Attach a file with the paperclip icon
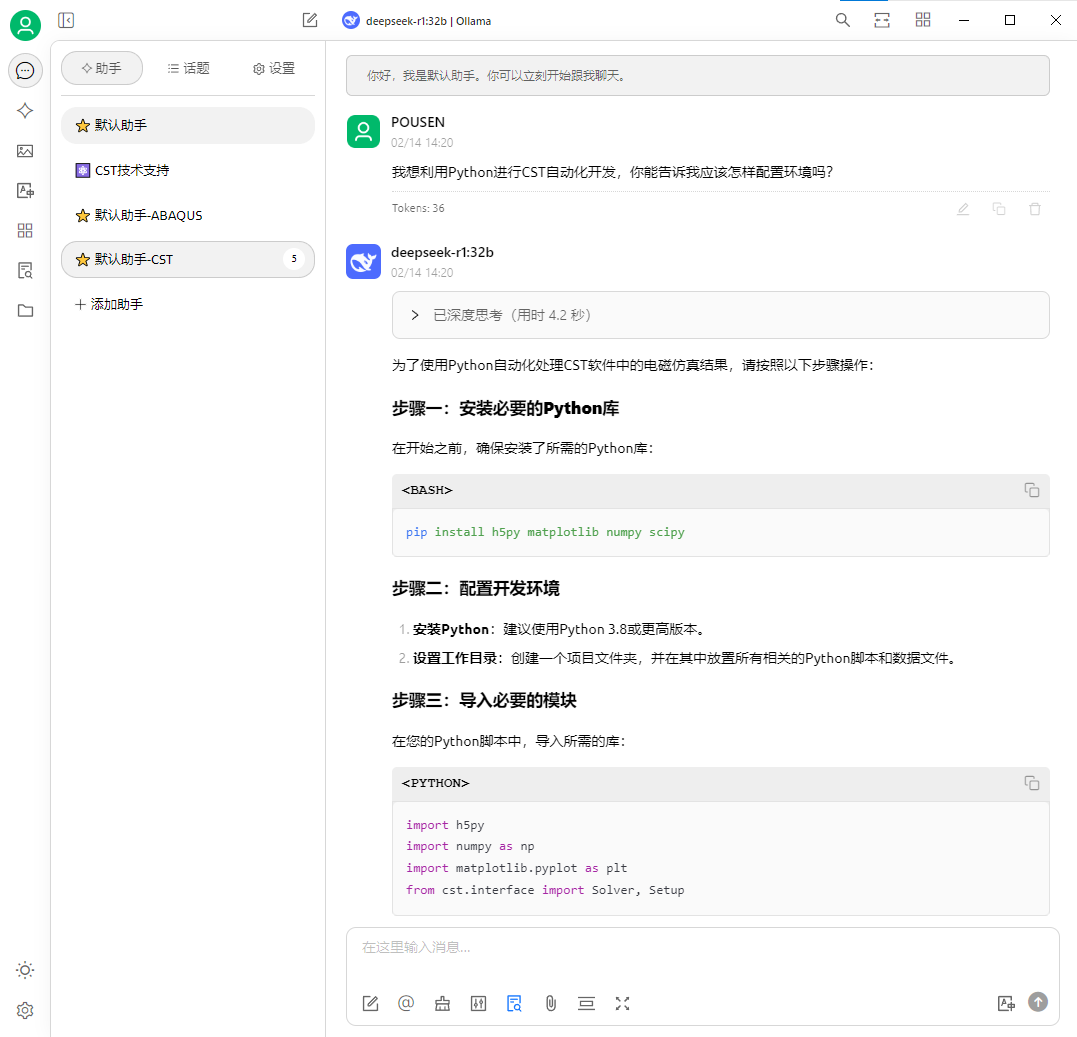 coord(550,1003)
